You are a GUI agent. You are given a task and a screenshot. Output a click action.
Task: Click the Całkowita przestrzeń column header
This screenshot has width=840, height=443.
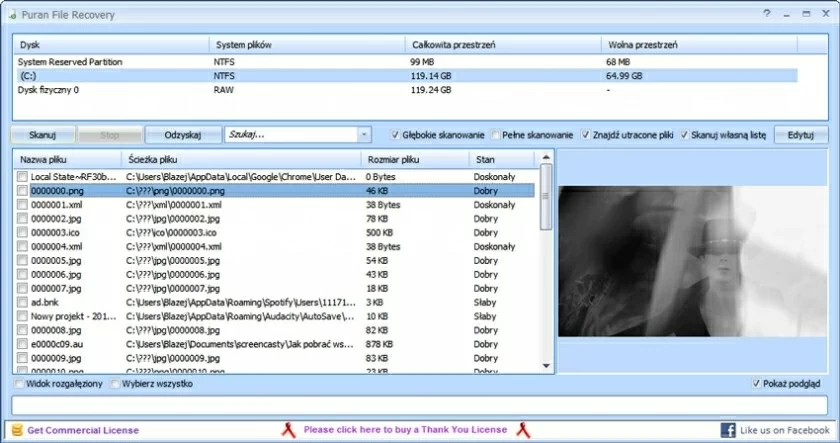click(x=503, y=45)
